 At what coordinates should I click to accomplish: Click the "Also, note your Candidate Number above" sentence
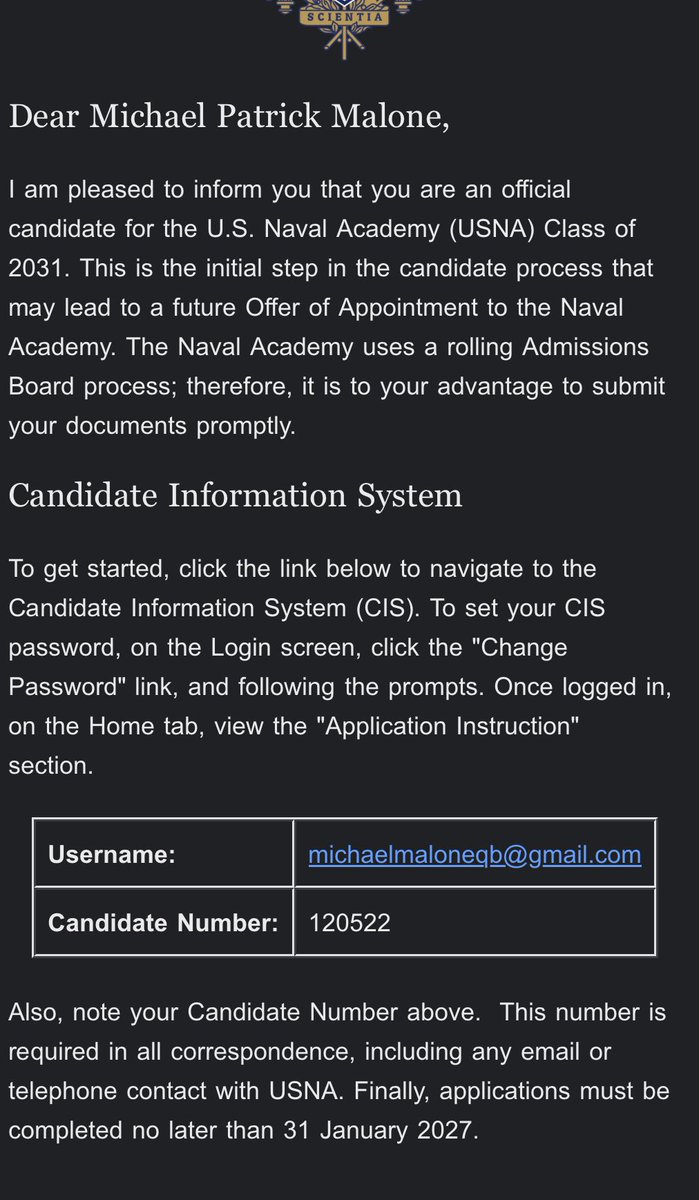pos(243,1012)
